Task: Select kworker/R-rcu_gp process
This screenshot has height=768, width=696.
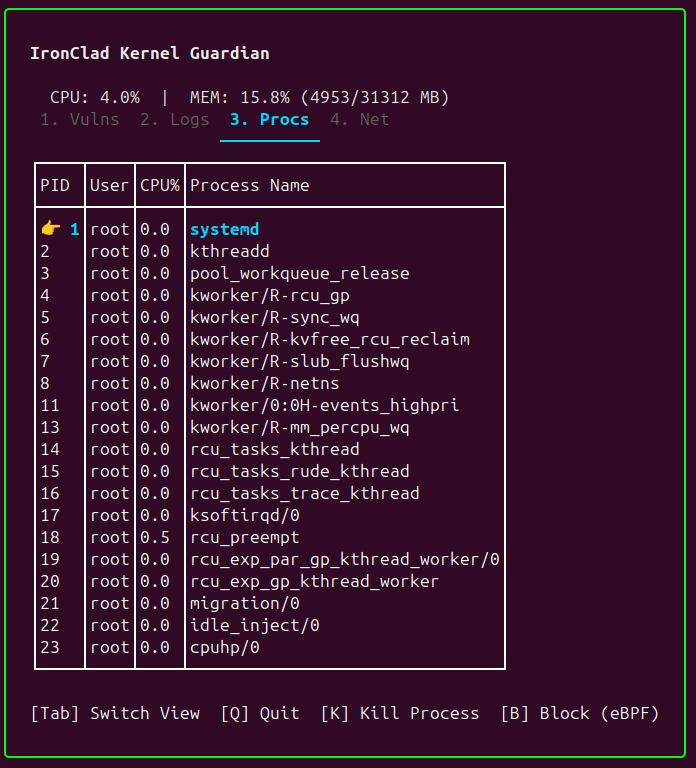Action: coord(270,295)
